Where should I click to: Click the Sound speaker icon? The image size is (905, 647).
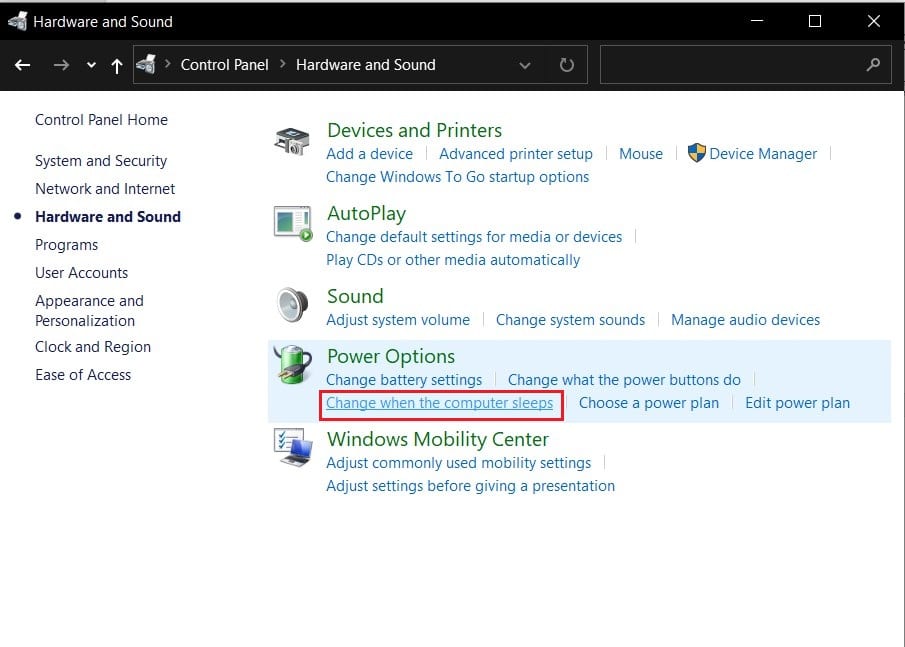[x=292, y=304]
